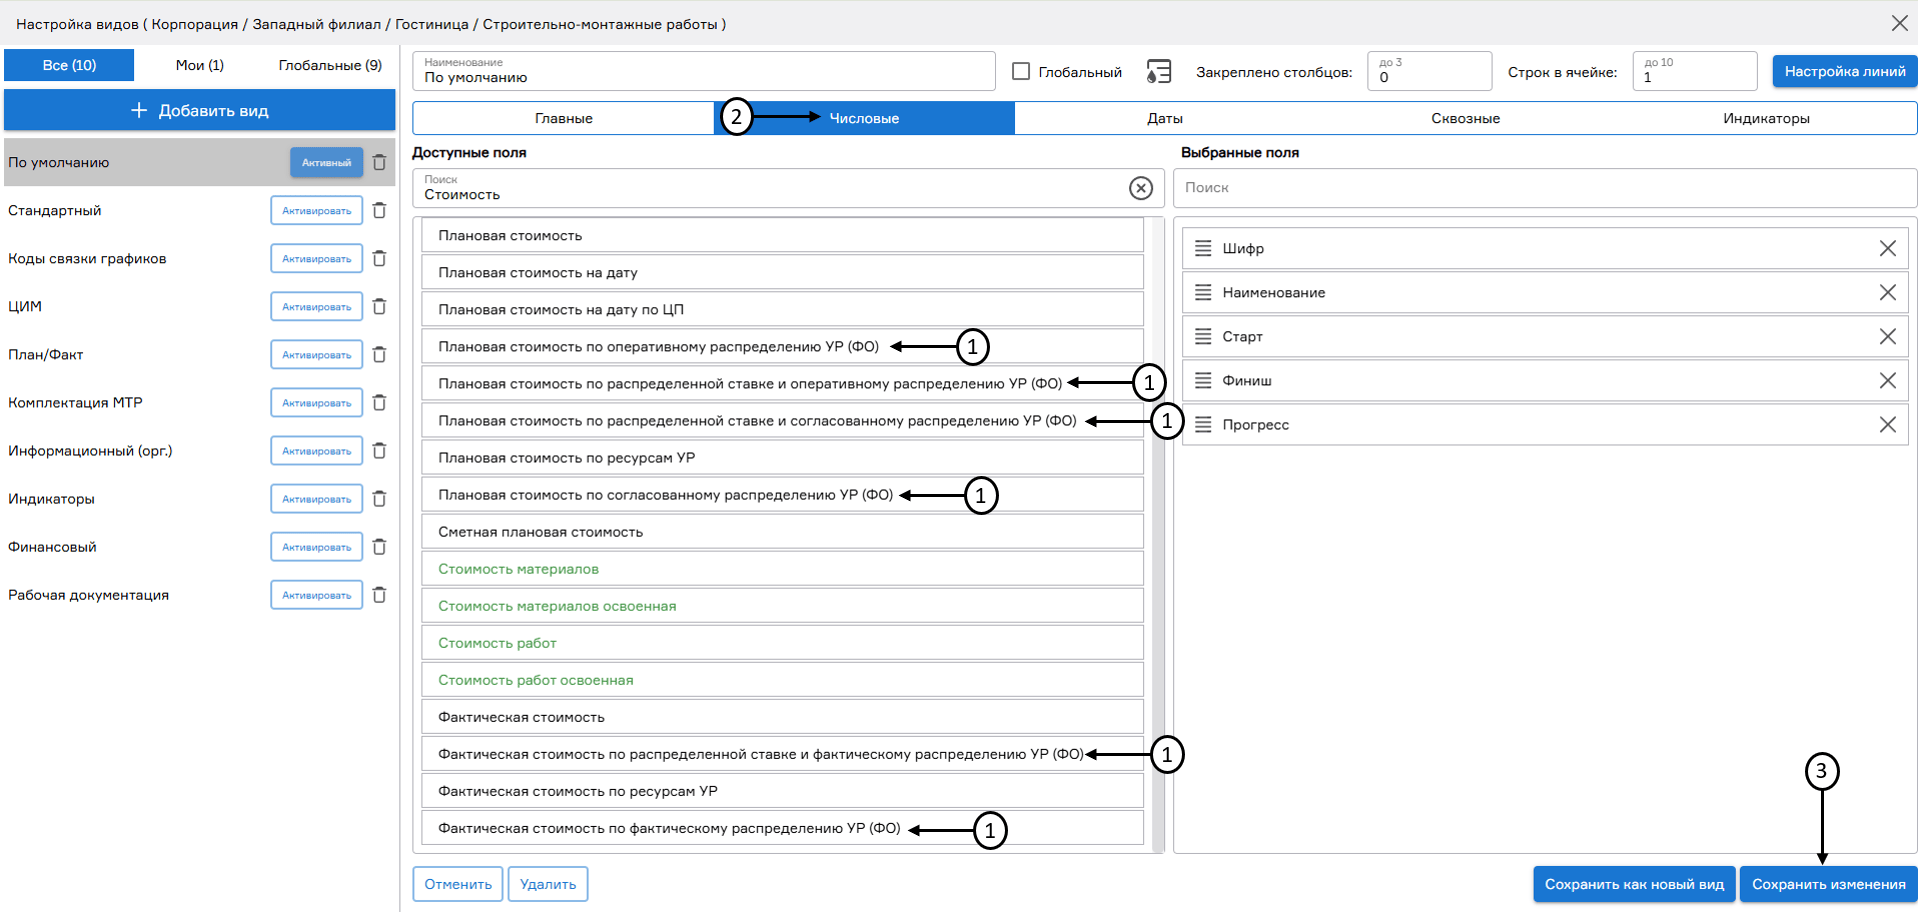Activate the План/Факт view
Screen dimensions: 1918x912
pos(316,355)
